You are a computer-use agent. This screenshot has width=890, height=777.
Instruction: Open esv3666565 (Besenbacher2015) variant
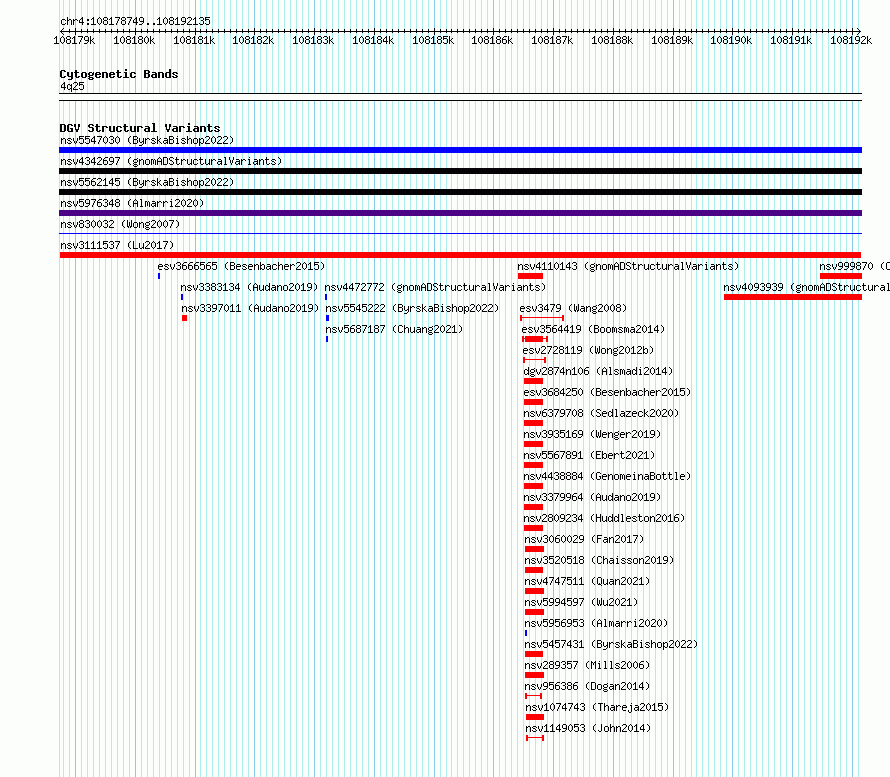[241, 266]
